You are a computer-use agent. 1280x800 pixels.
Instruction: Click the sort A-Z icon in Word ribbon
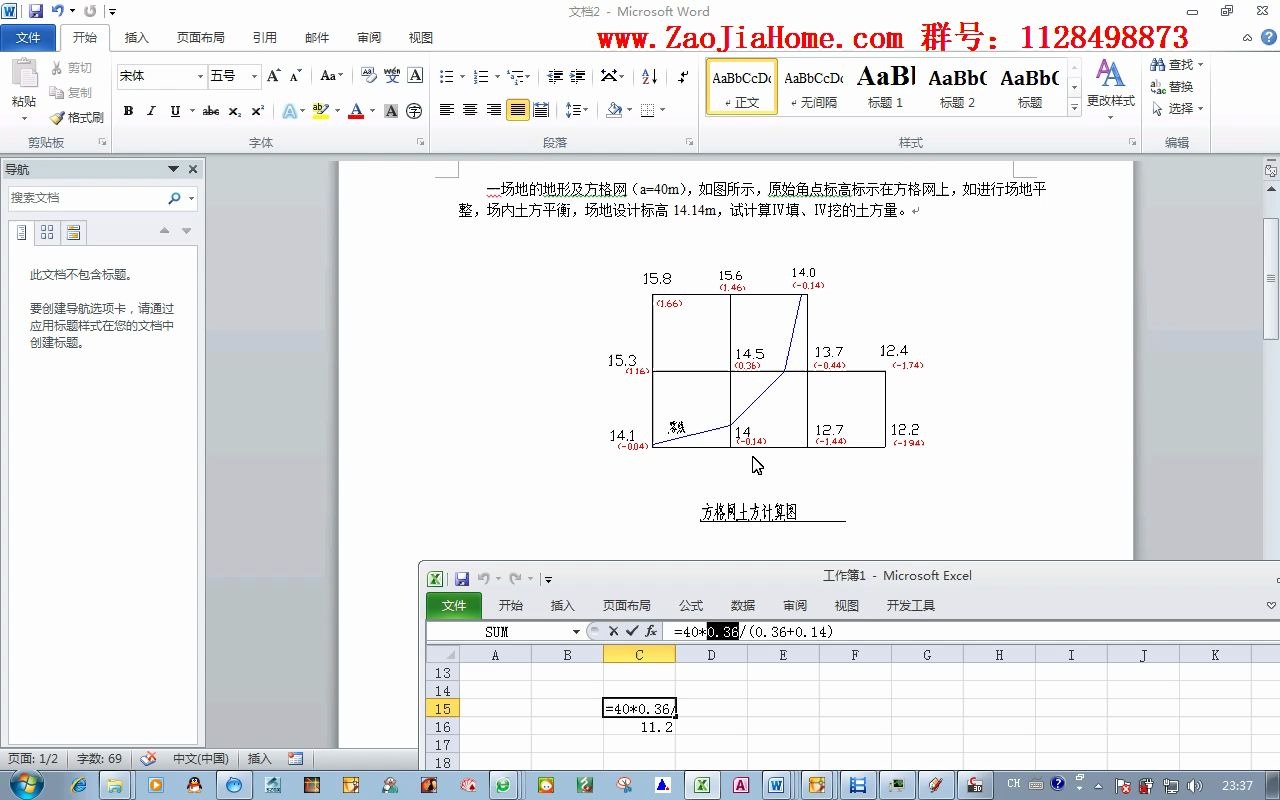point(649,77)
